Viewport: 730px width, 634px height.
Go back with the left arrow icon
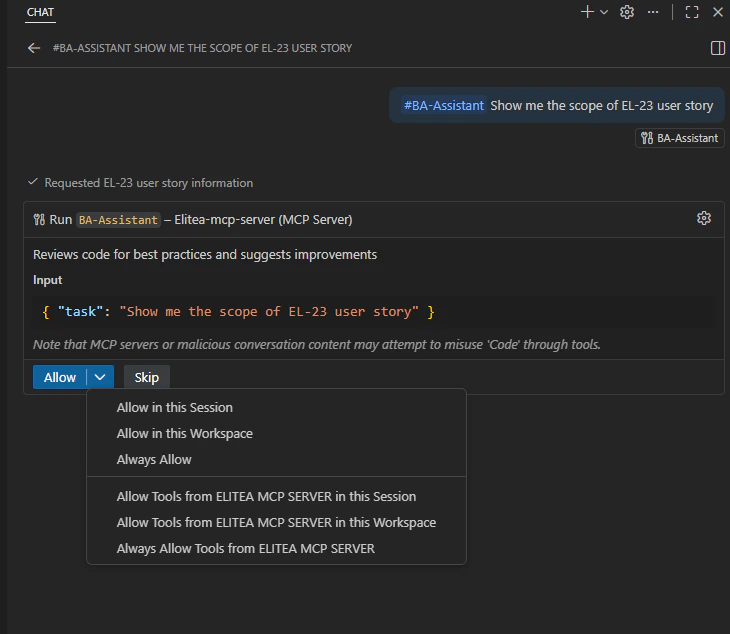tap(34, 48)
